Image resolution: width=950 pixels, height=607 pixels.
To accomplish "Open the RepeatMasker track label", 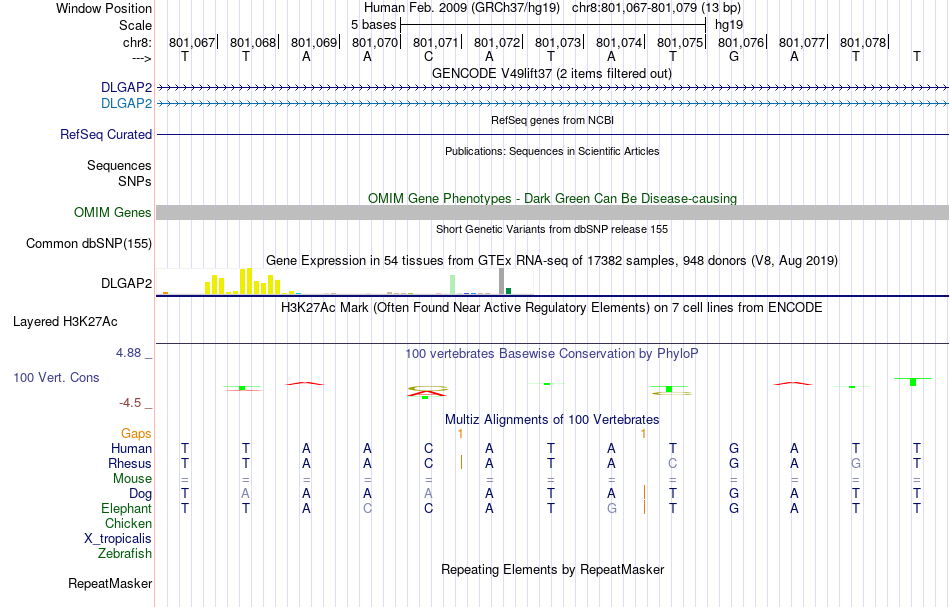I will [x=110, y=584].
